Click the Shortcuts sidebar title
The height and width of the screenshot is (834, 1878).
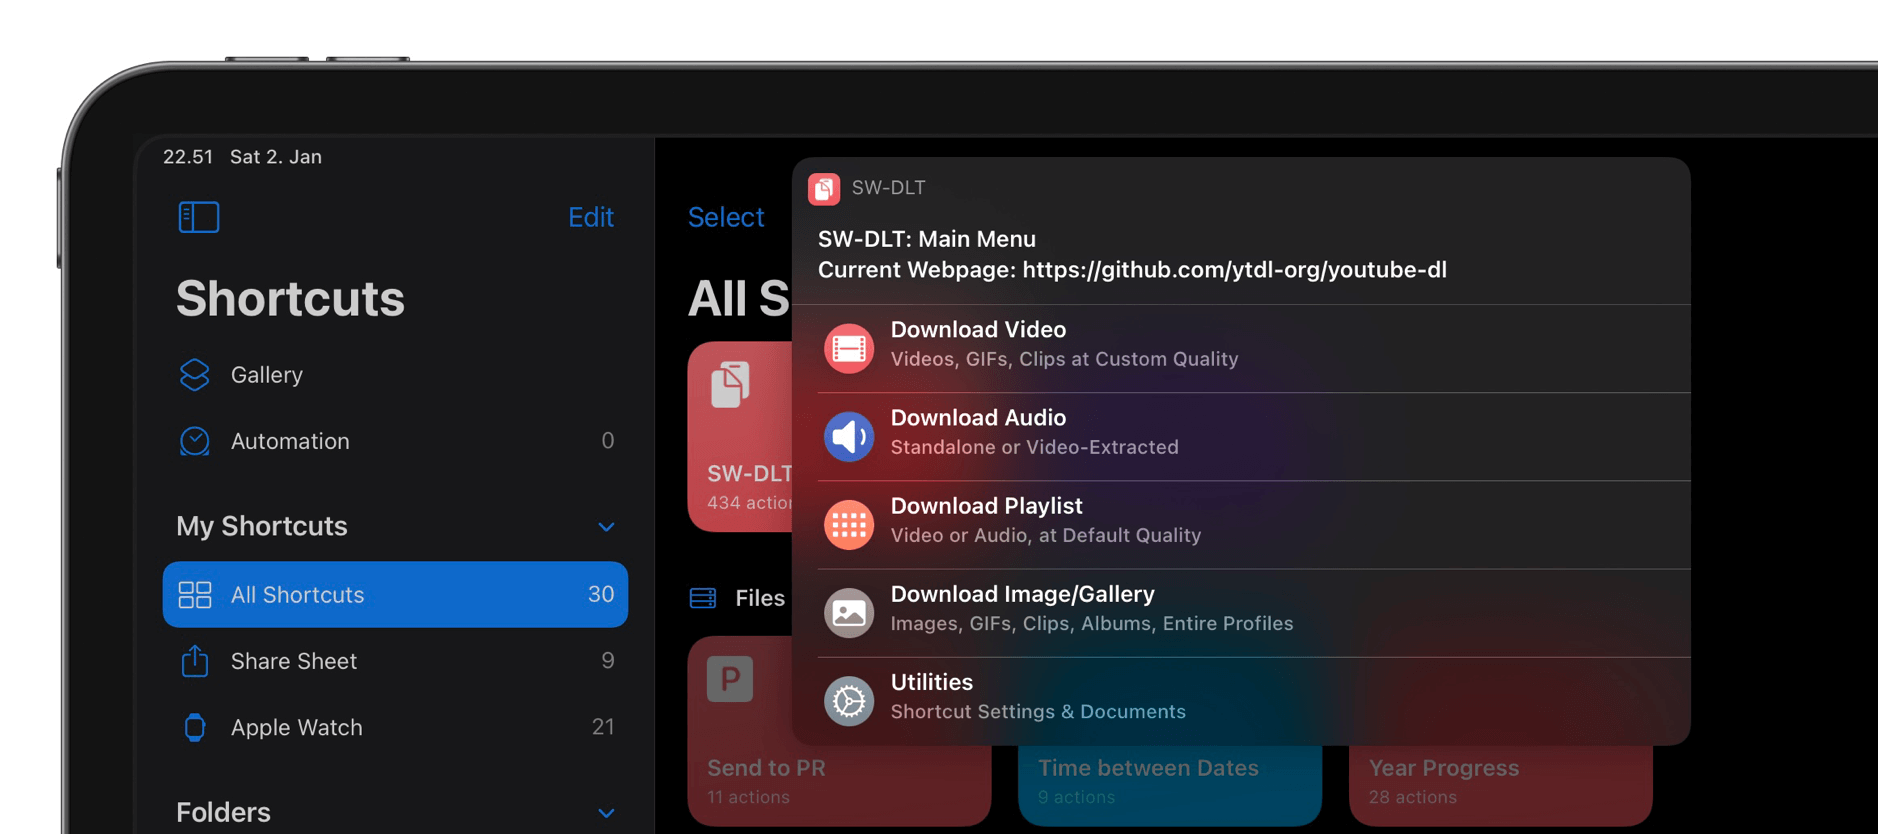click(290, 298)
